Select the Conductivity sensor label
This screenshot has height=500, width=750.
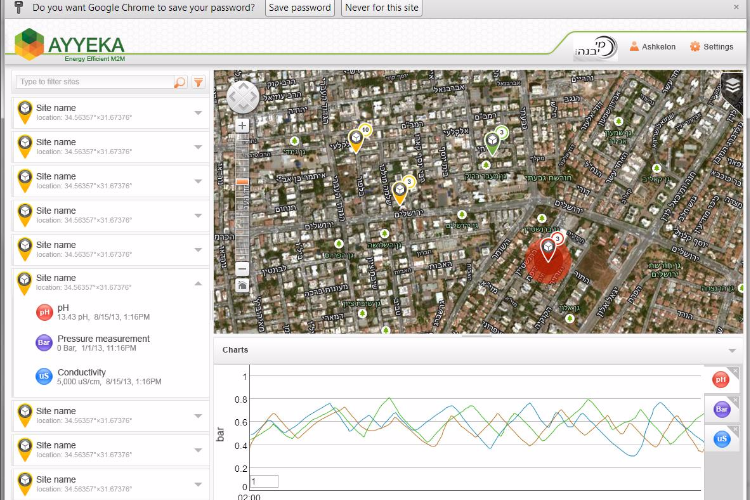tap(81, 372)
